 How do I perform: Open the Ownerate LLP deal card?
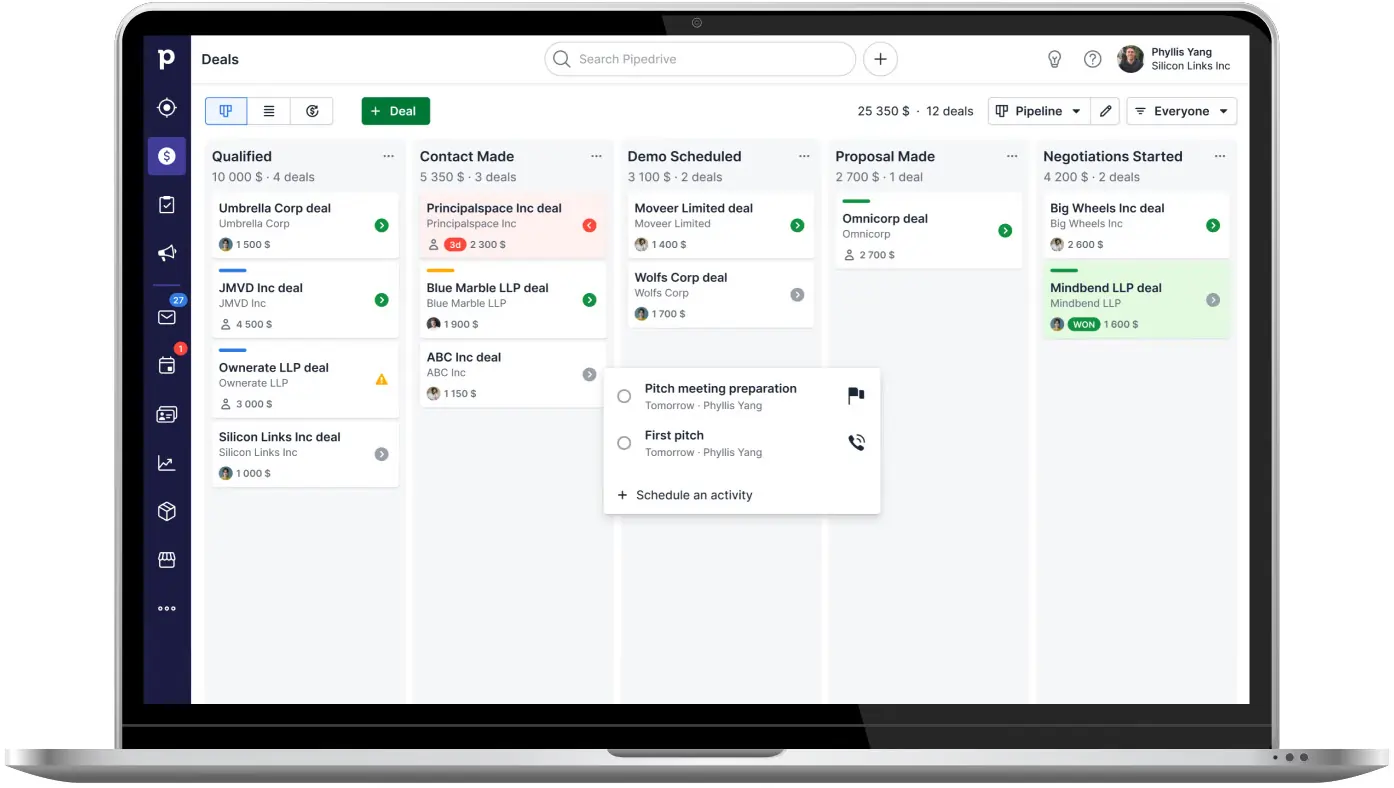[305, 379]
